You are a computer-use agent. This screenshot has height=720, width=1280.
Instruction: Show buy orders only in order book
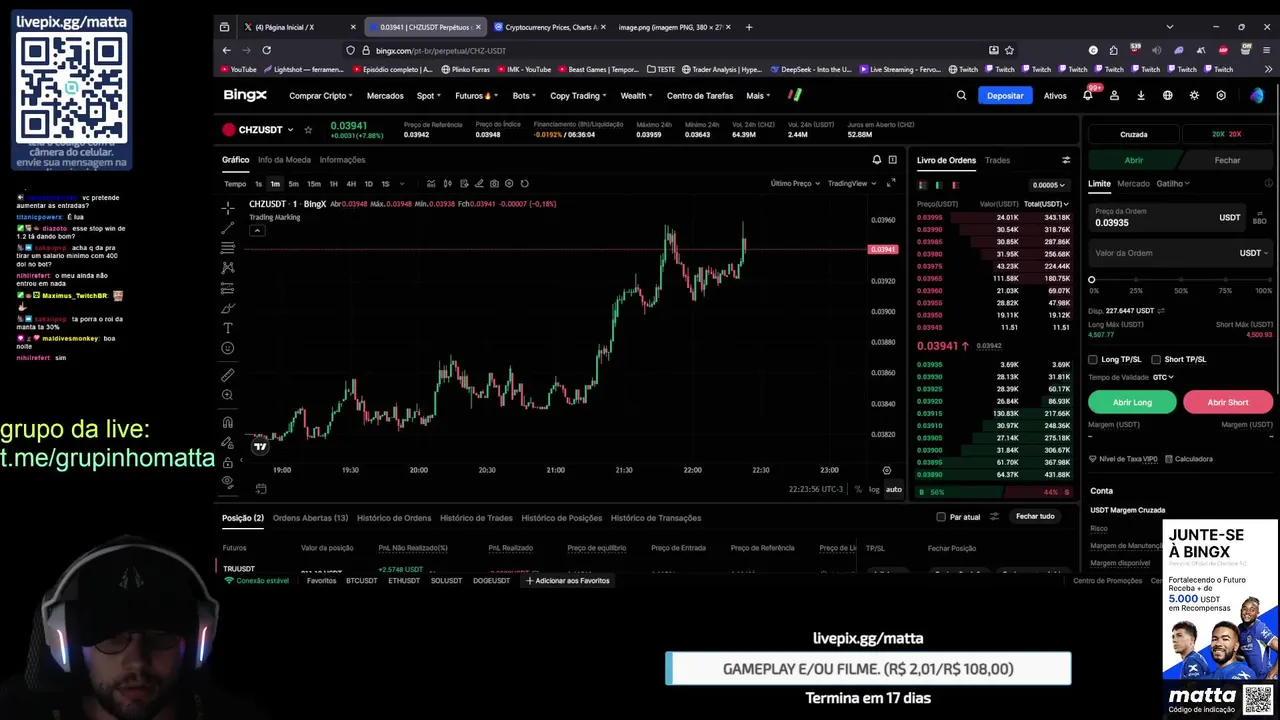point(938,185)
